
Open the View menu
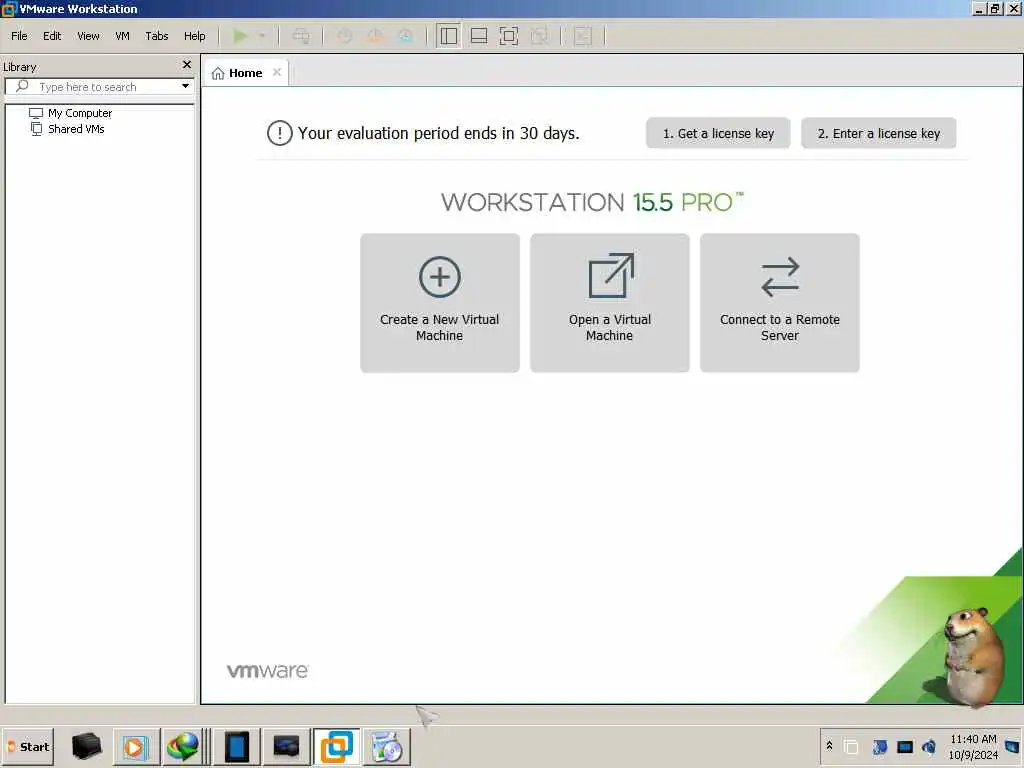[x=88, y=36]
